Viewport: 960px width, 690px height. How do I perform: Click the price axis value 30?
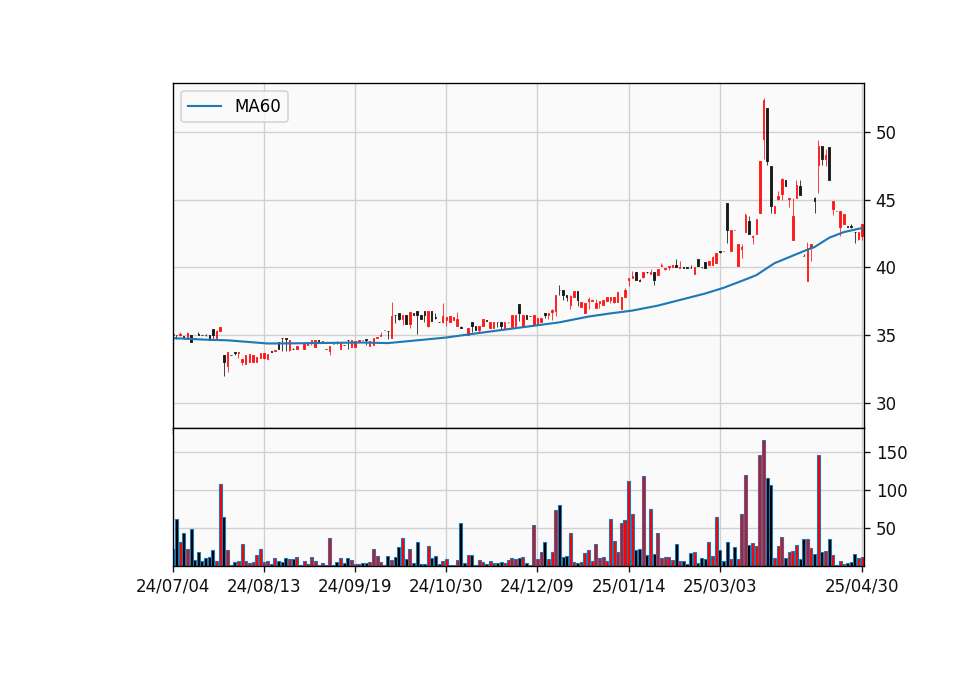[886, 404]
